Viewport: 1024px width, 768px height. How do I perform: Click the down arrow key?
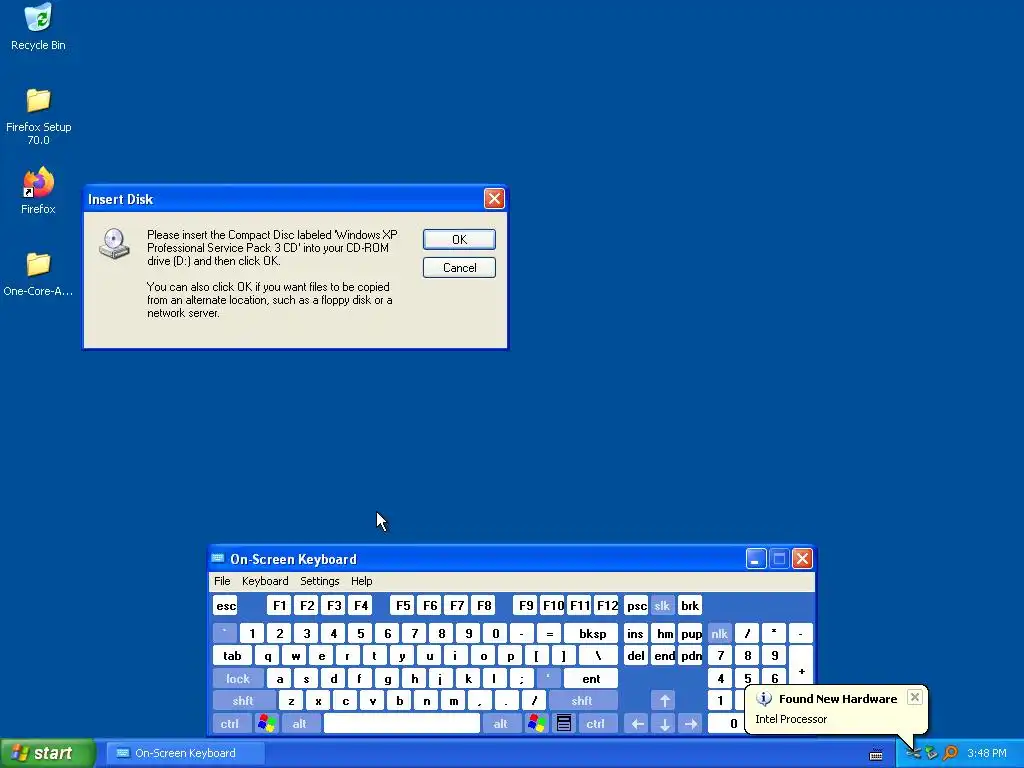click(x=665, y=724)
